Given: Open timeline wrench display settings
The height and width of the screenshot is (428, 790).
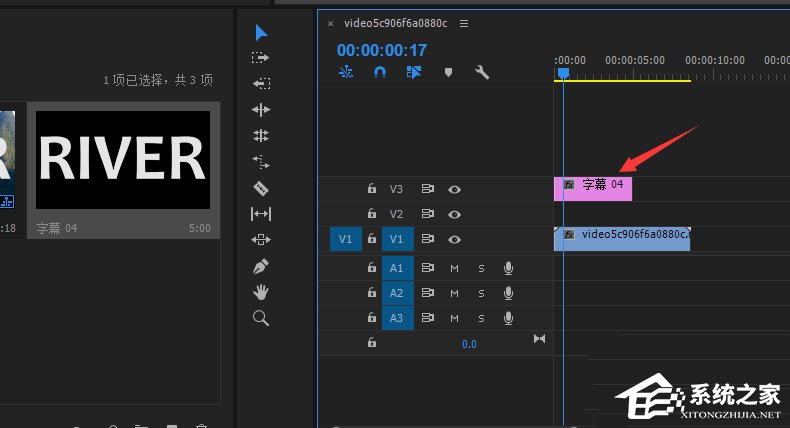Looking at the screenshot, I should coord(481,72).
